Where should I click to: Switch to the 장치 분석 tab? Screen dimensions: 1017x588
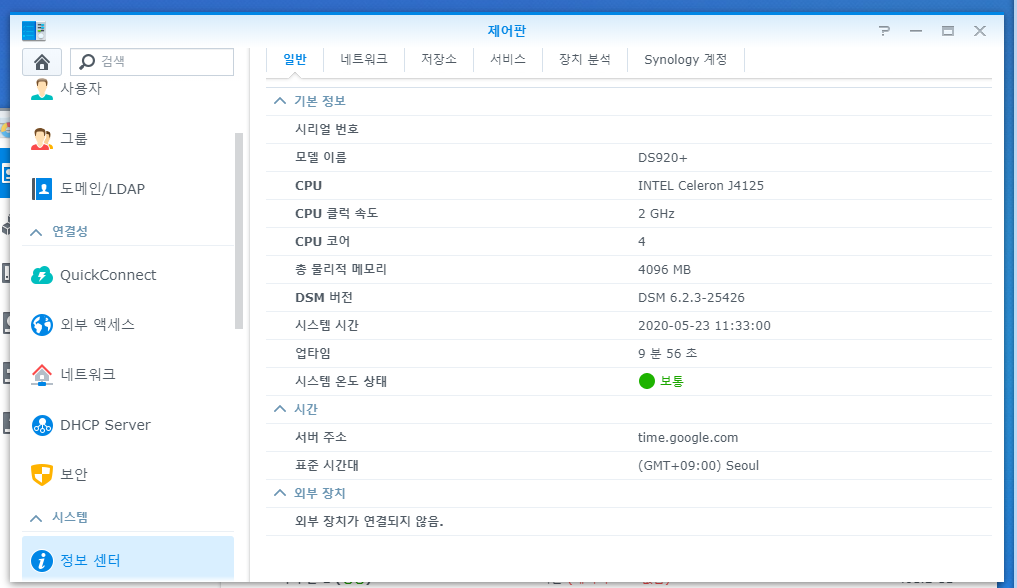[585, 60]
